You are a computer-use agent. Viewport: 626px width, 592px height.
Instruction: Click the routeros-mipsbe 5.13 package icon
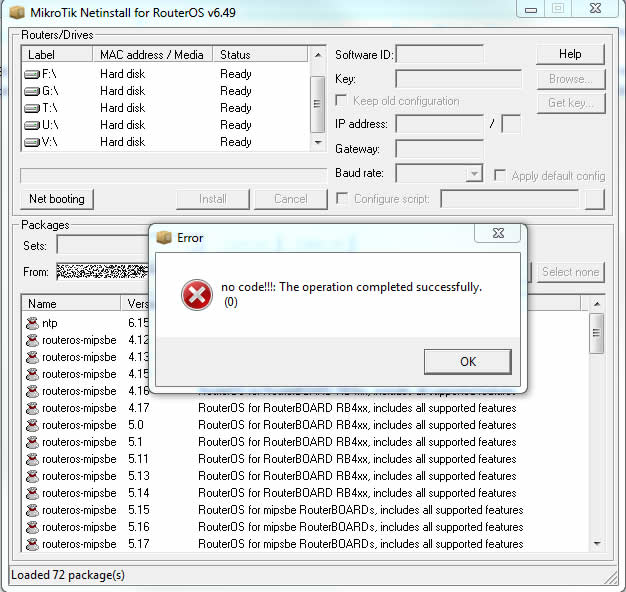pos(32,476)
